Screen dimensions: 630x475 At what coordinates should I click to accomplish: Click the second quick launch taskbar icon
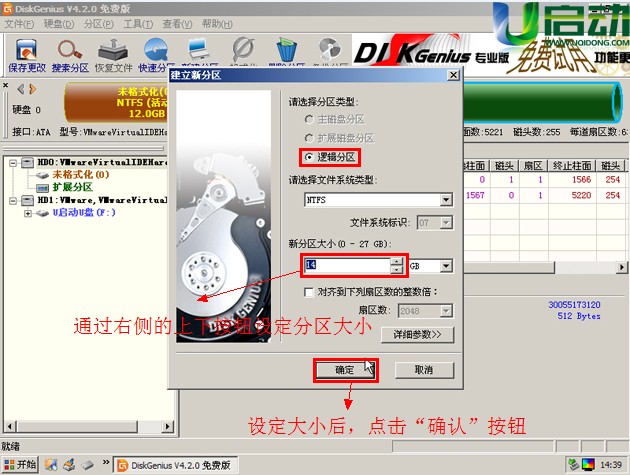(69, 465)
